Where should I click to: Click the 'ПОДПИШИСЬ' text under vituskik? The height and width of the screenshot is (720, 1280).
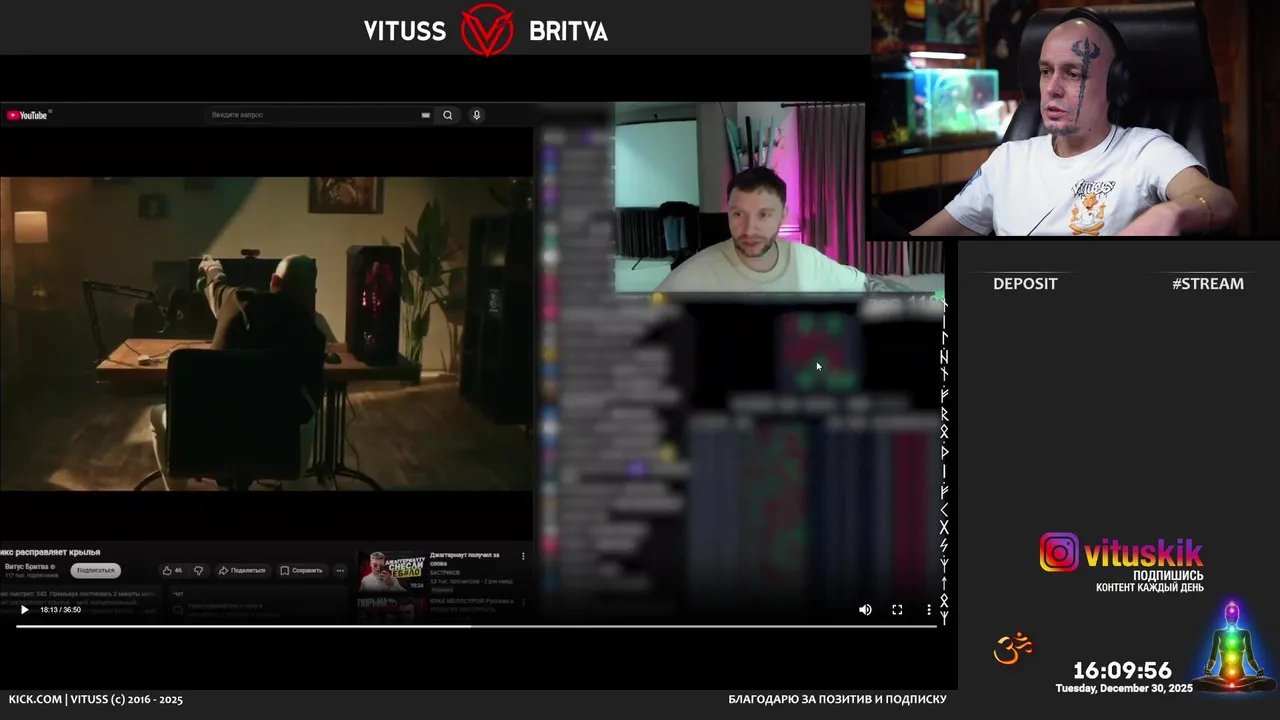pyautogui.click(x=1168, y=576)
